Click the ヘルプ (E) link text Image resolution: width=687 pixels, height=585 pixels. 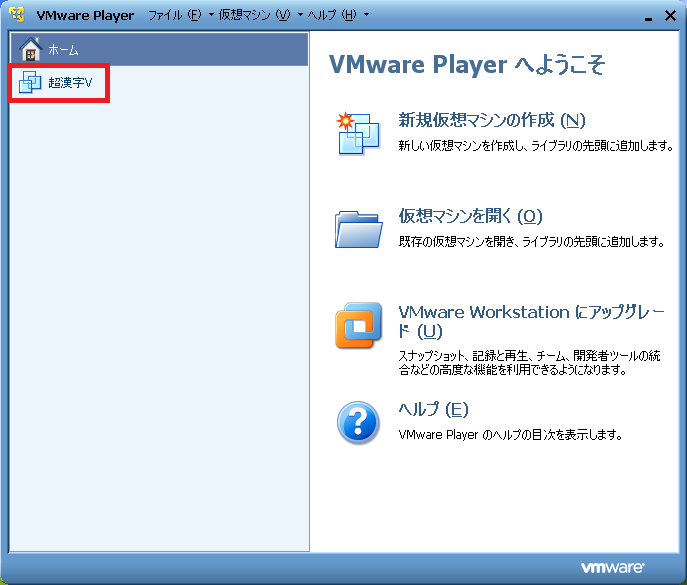(x=432, y=409)
